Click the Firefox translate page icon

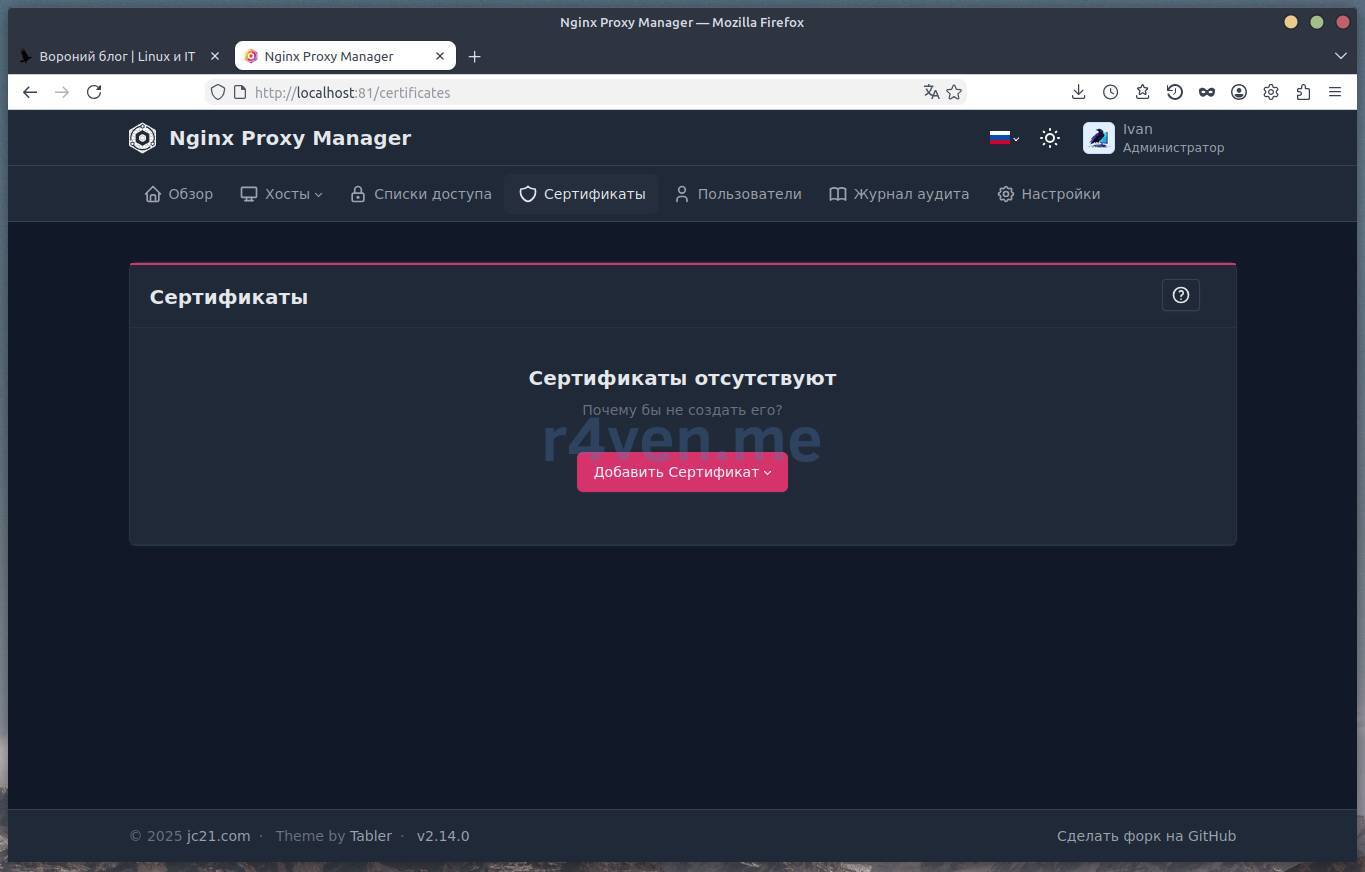coord(931,92)
